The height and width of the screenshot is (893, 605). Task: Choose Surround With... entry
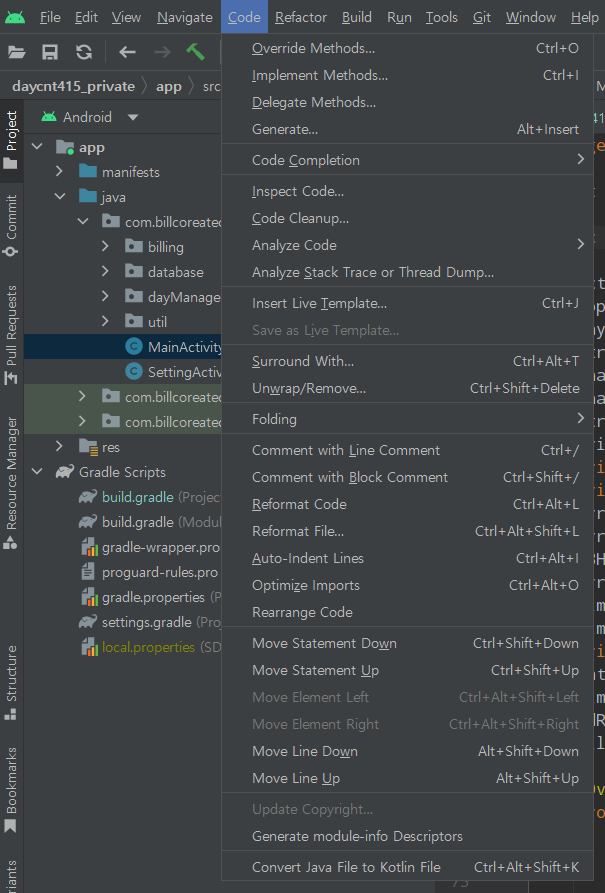click(x=407, y=361)
